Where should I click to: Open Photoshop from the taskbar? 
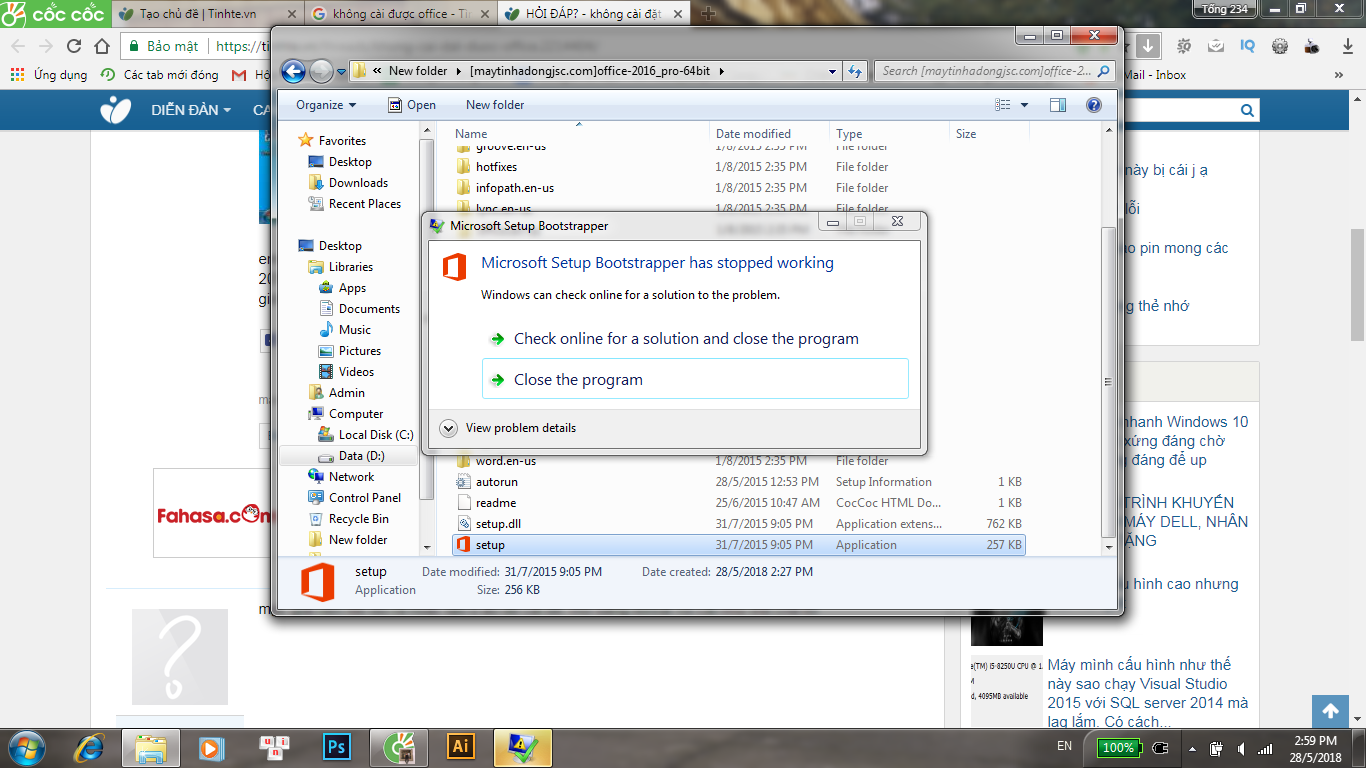[x=336, y=747]
